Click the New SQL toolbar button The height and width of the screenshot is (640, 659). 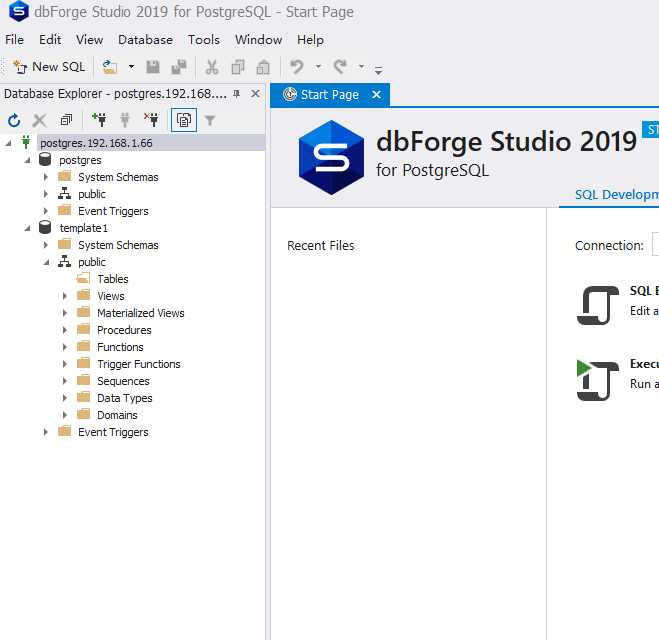point(49,67)
